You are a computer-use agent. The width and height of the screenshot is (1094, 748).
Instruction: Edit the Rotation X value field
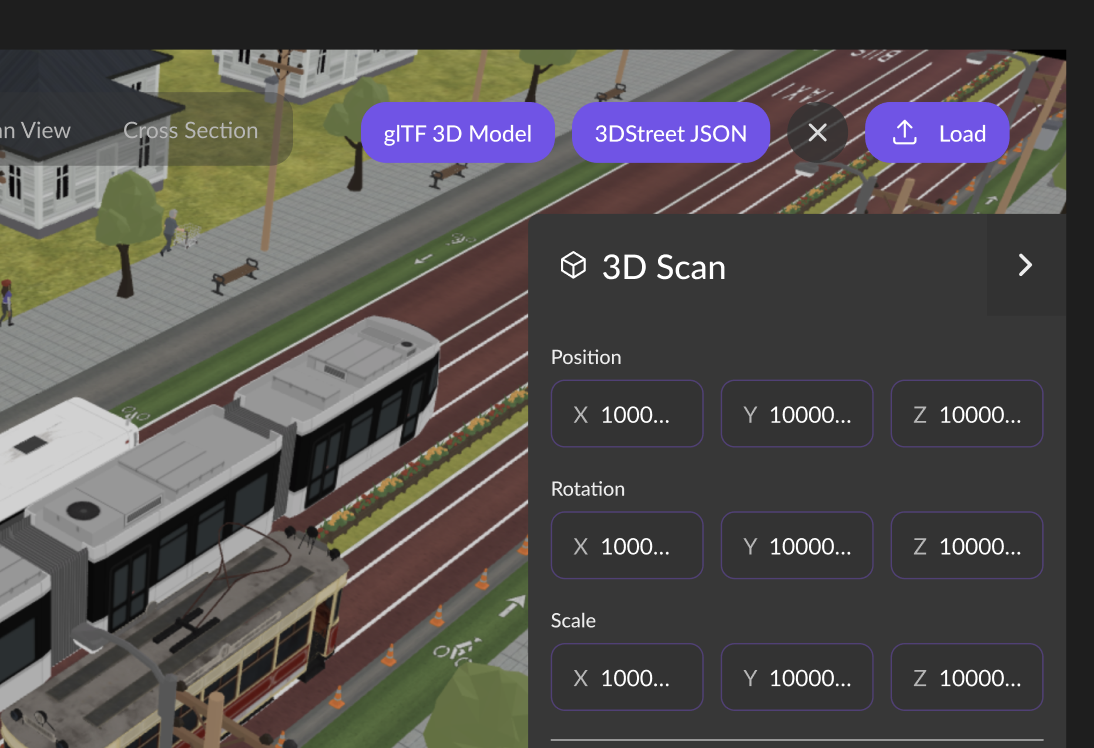pyautogui.click(x=626, y=545)
